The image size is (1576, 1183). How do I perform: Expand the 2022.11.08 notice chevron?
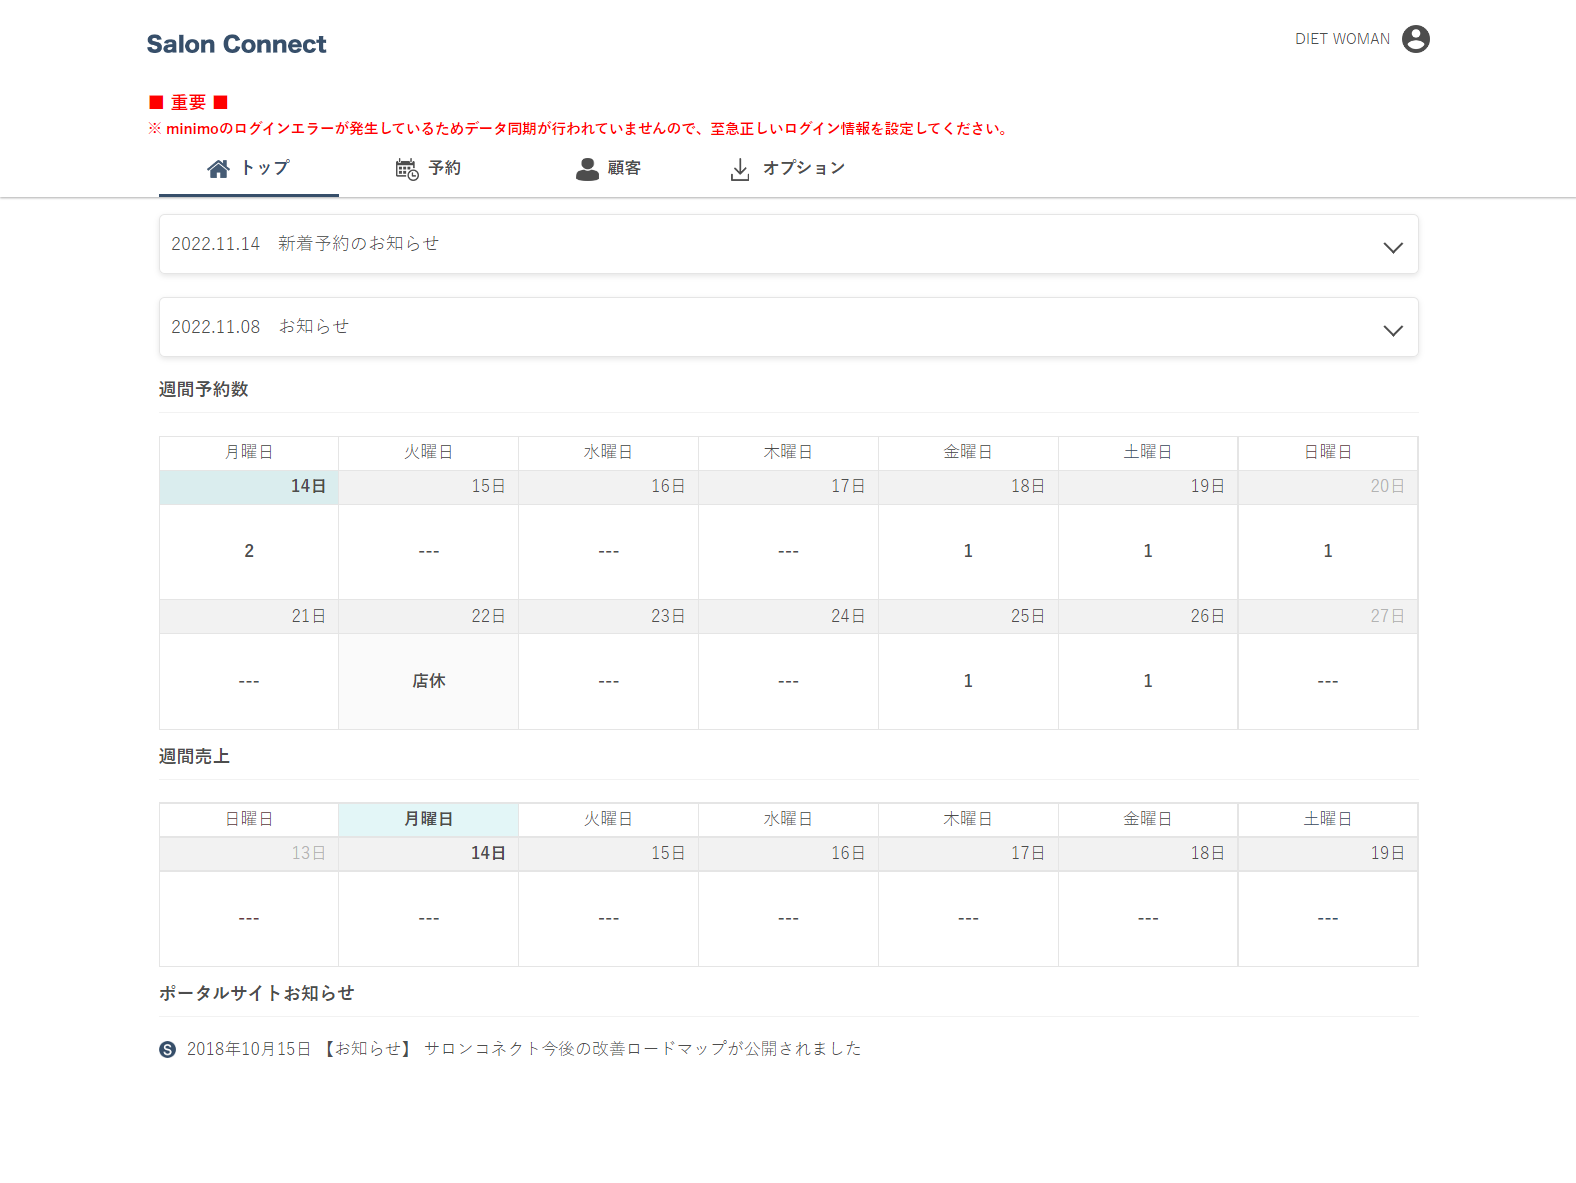click(1392, 330)
